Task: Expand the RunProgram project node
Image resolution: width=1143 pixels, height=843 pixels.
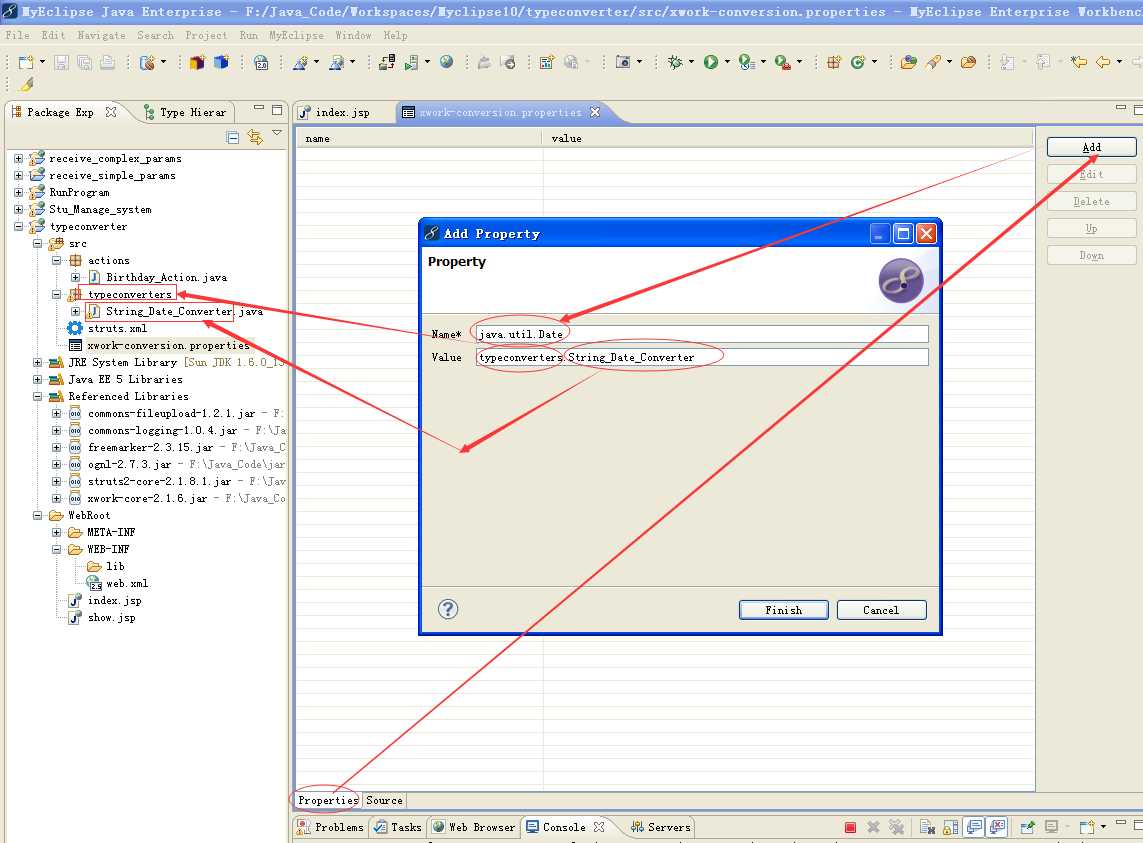Action: click(x=18, y=193)
